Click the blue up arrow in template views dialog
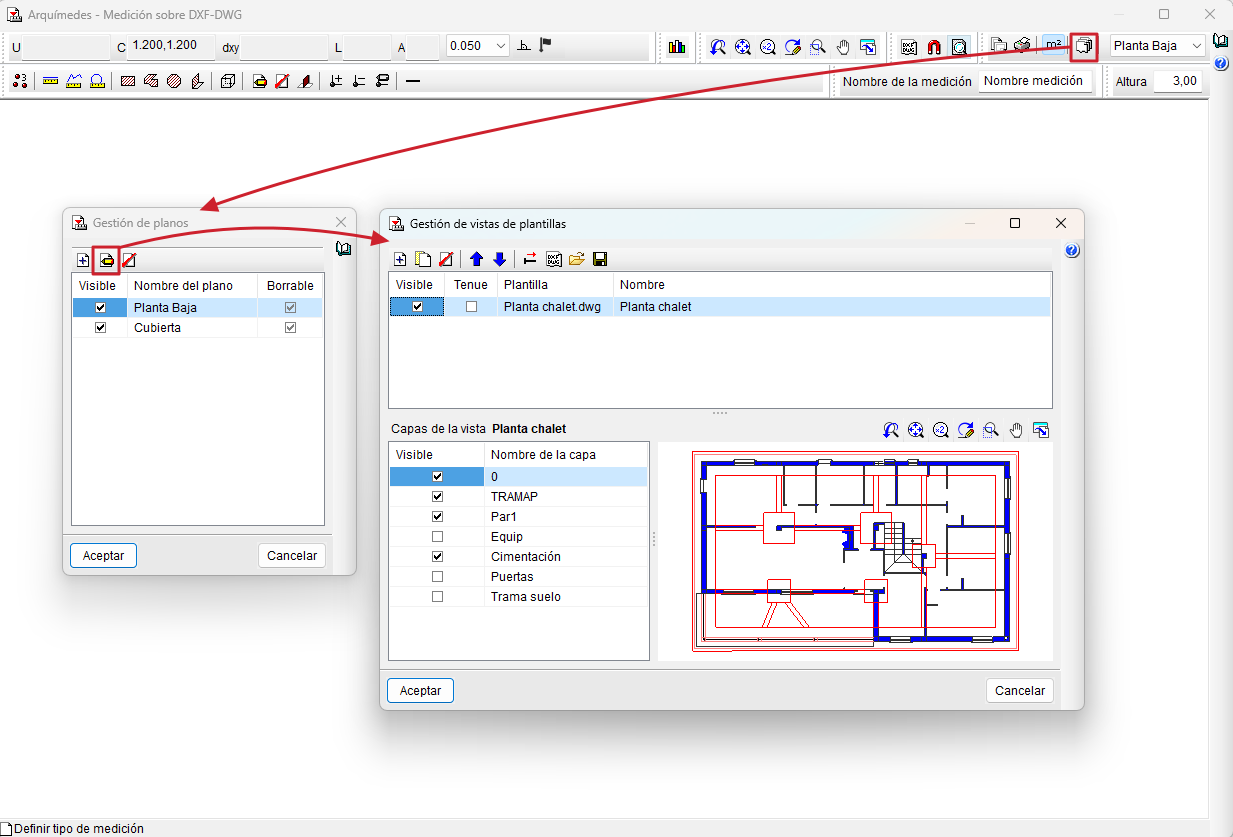 (476, 260)
